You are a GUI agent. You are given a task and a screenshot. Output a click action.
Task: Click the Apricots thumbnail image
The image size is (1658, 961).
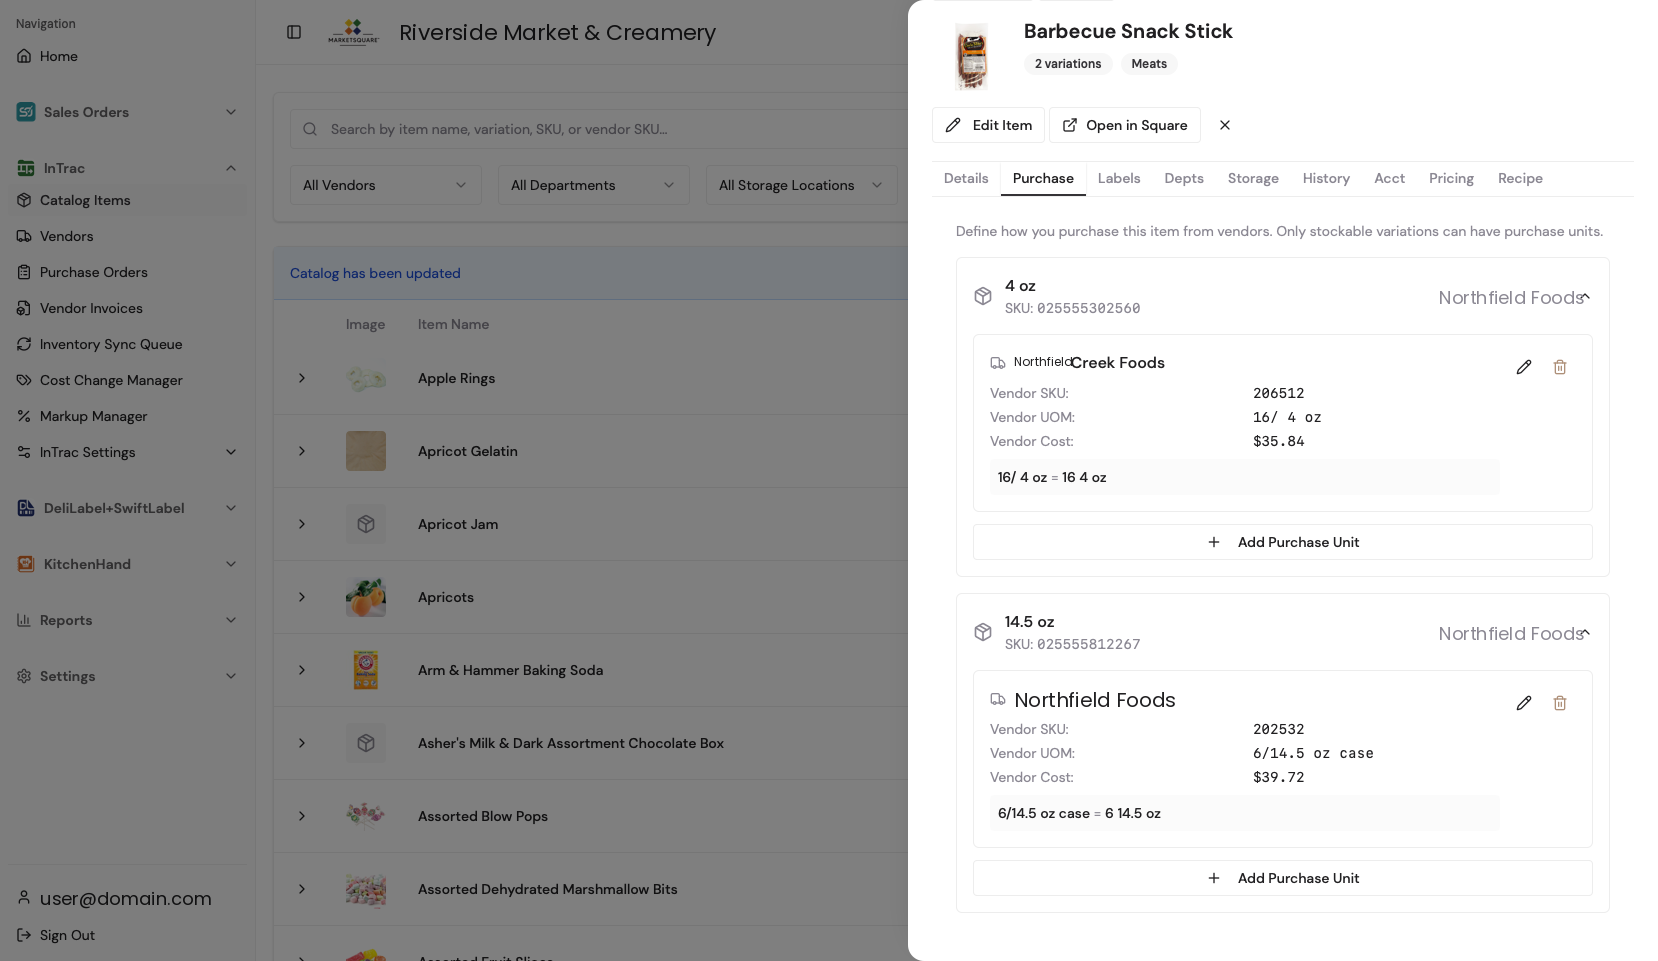tap(366, 597)
